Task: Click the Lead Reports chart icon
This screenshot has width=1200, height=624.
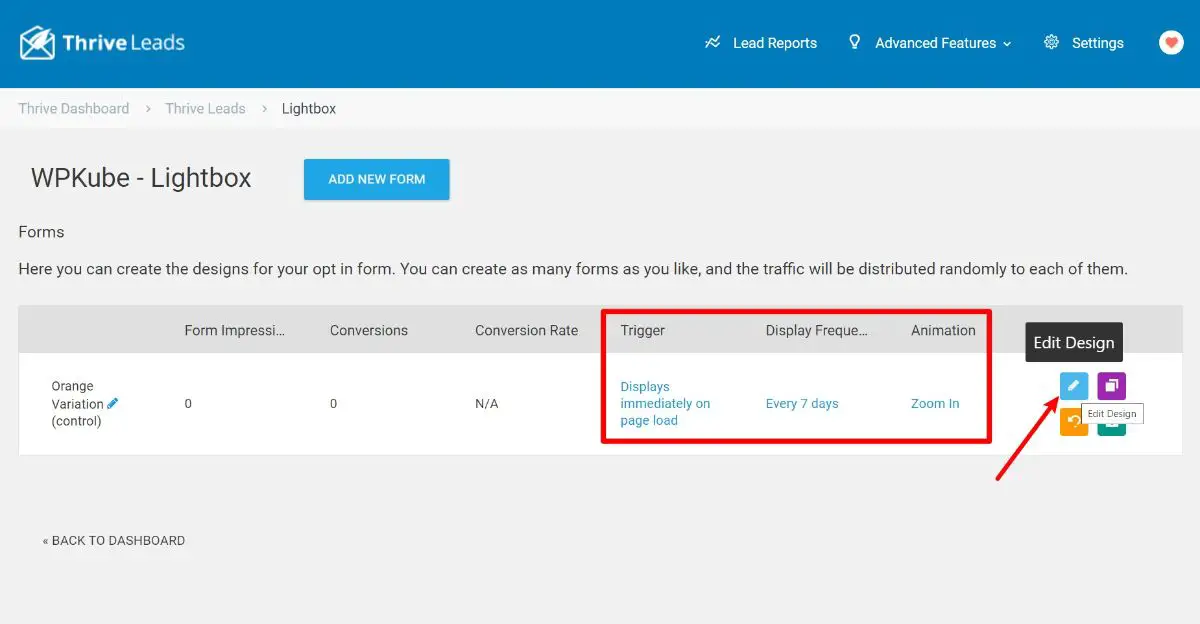Action: [x=712, y=43]
